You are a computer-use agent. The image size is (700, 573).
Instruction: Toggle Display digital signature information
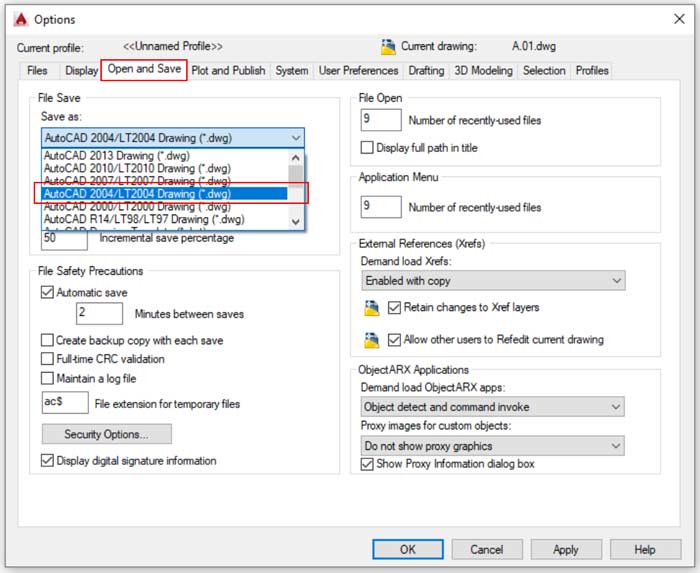[x=47, y=460]
